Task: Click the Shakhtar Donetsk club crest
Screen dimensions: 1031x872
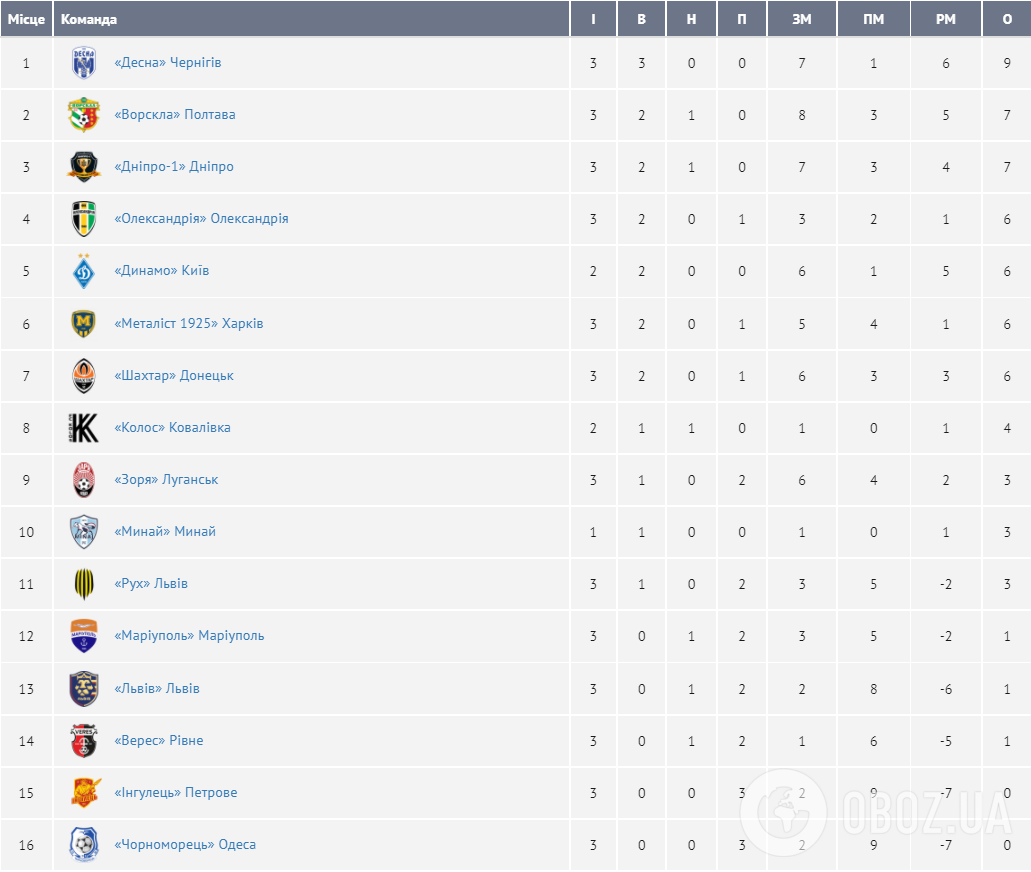Action: click(x=84, y=376)
